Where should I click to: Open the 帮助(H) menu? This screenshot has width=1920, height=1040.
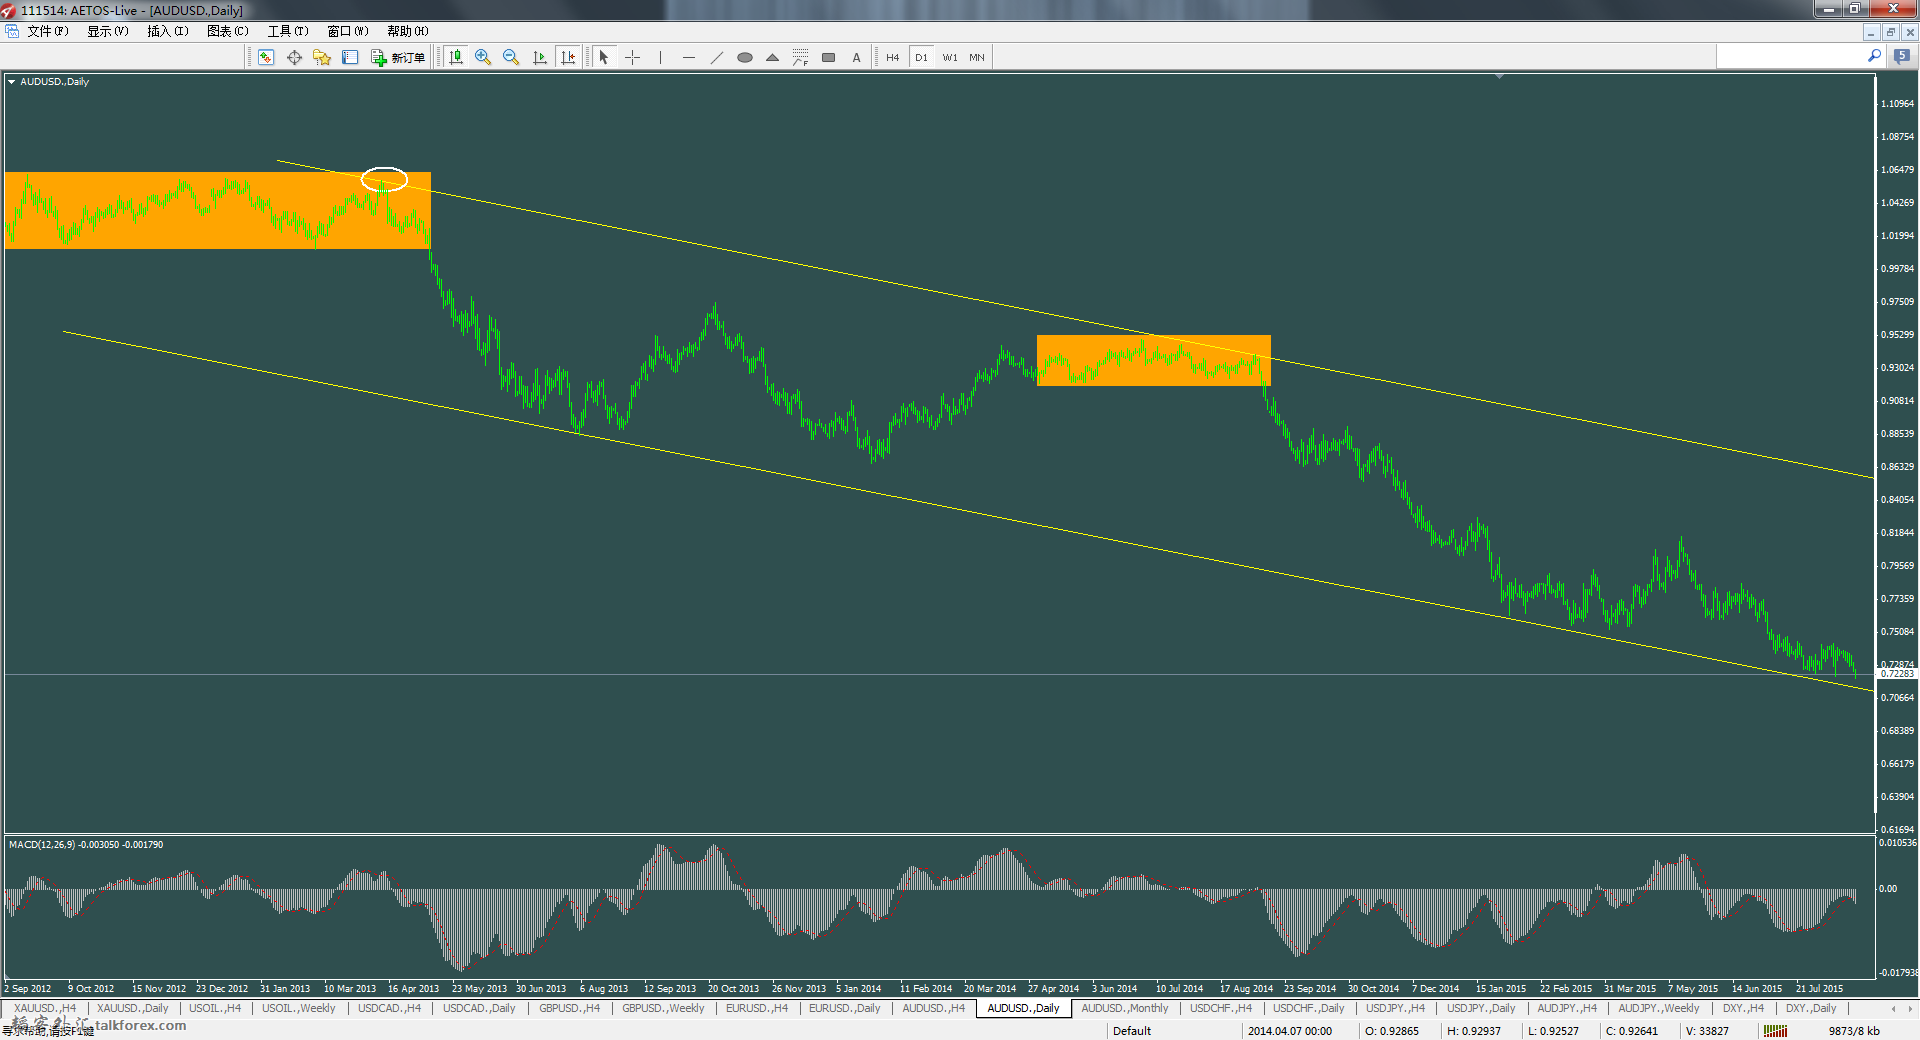point(407,31)
